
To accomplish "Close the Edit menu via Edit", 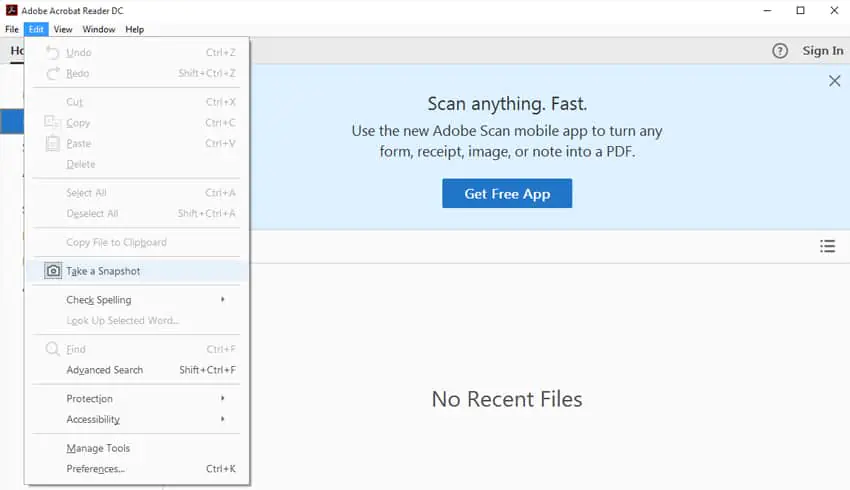I will (x=36, y=29).
